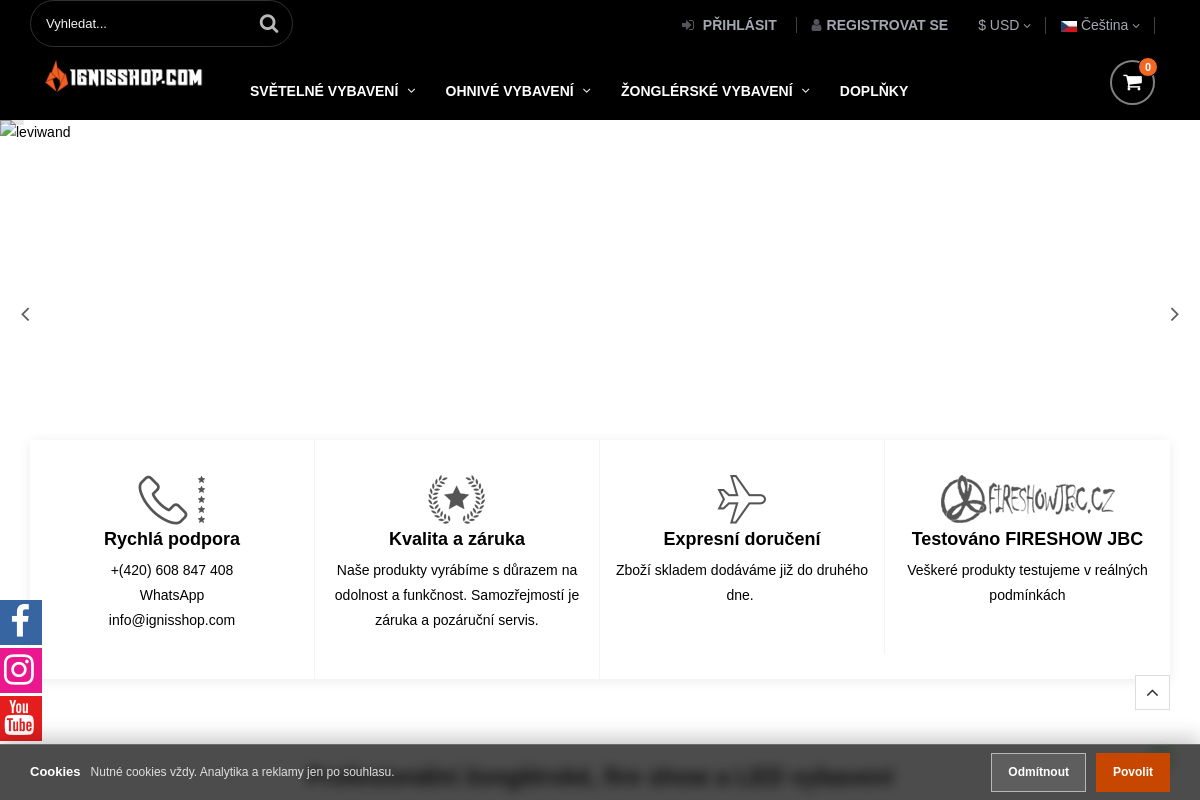This screenshot has width=1200, height=800.
Task: Click the scroll-to-top arrow button
Action: click(x=1152, y=692)
